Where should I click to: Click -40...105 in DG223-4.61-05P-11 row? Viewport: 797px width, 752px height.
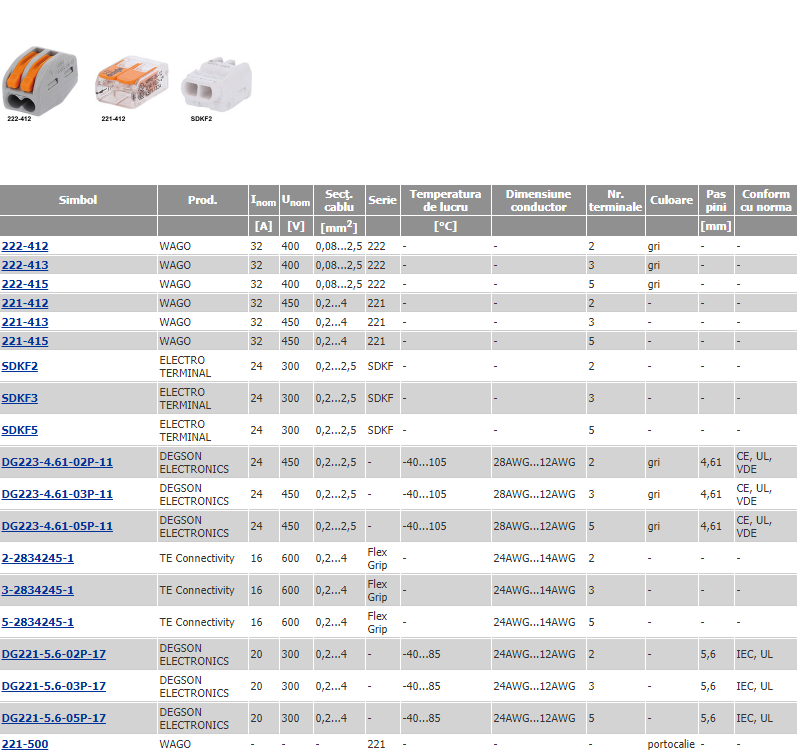tap(424, 526)
